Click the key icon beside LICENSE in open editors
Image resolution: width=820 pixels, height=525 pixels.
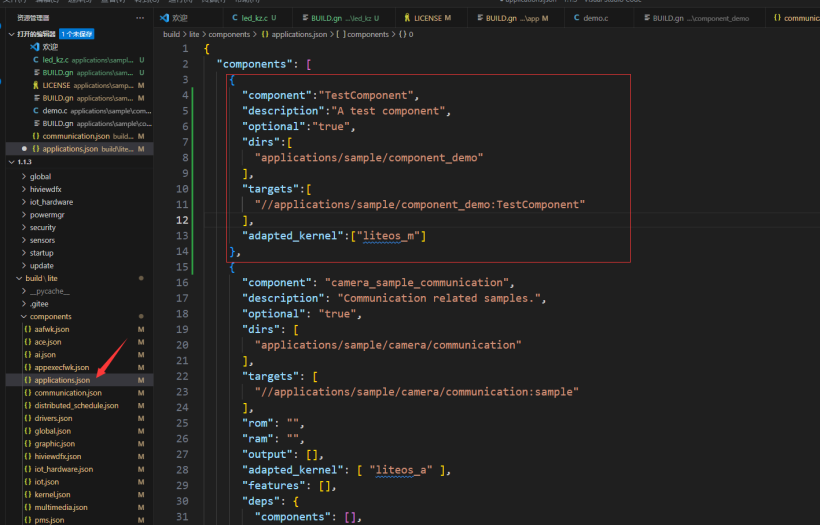pos(36,85)
